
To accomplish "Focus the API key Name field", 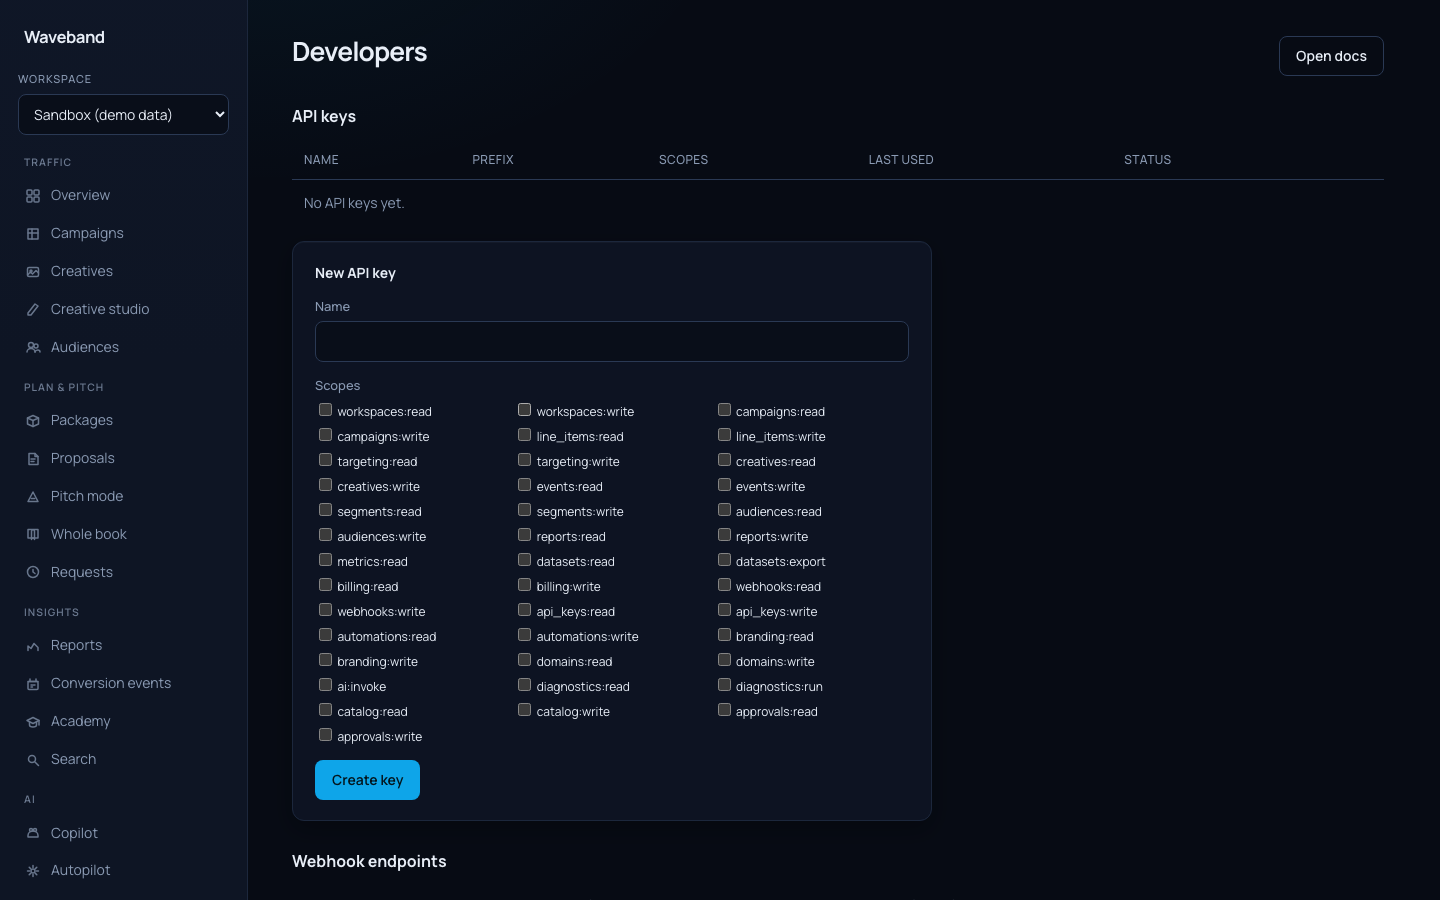I will 611,341.
